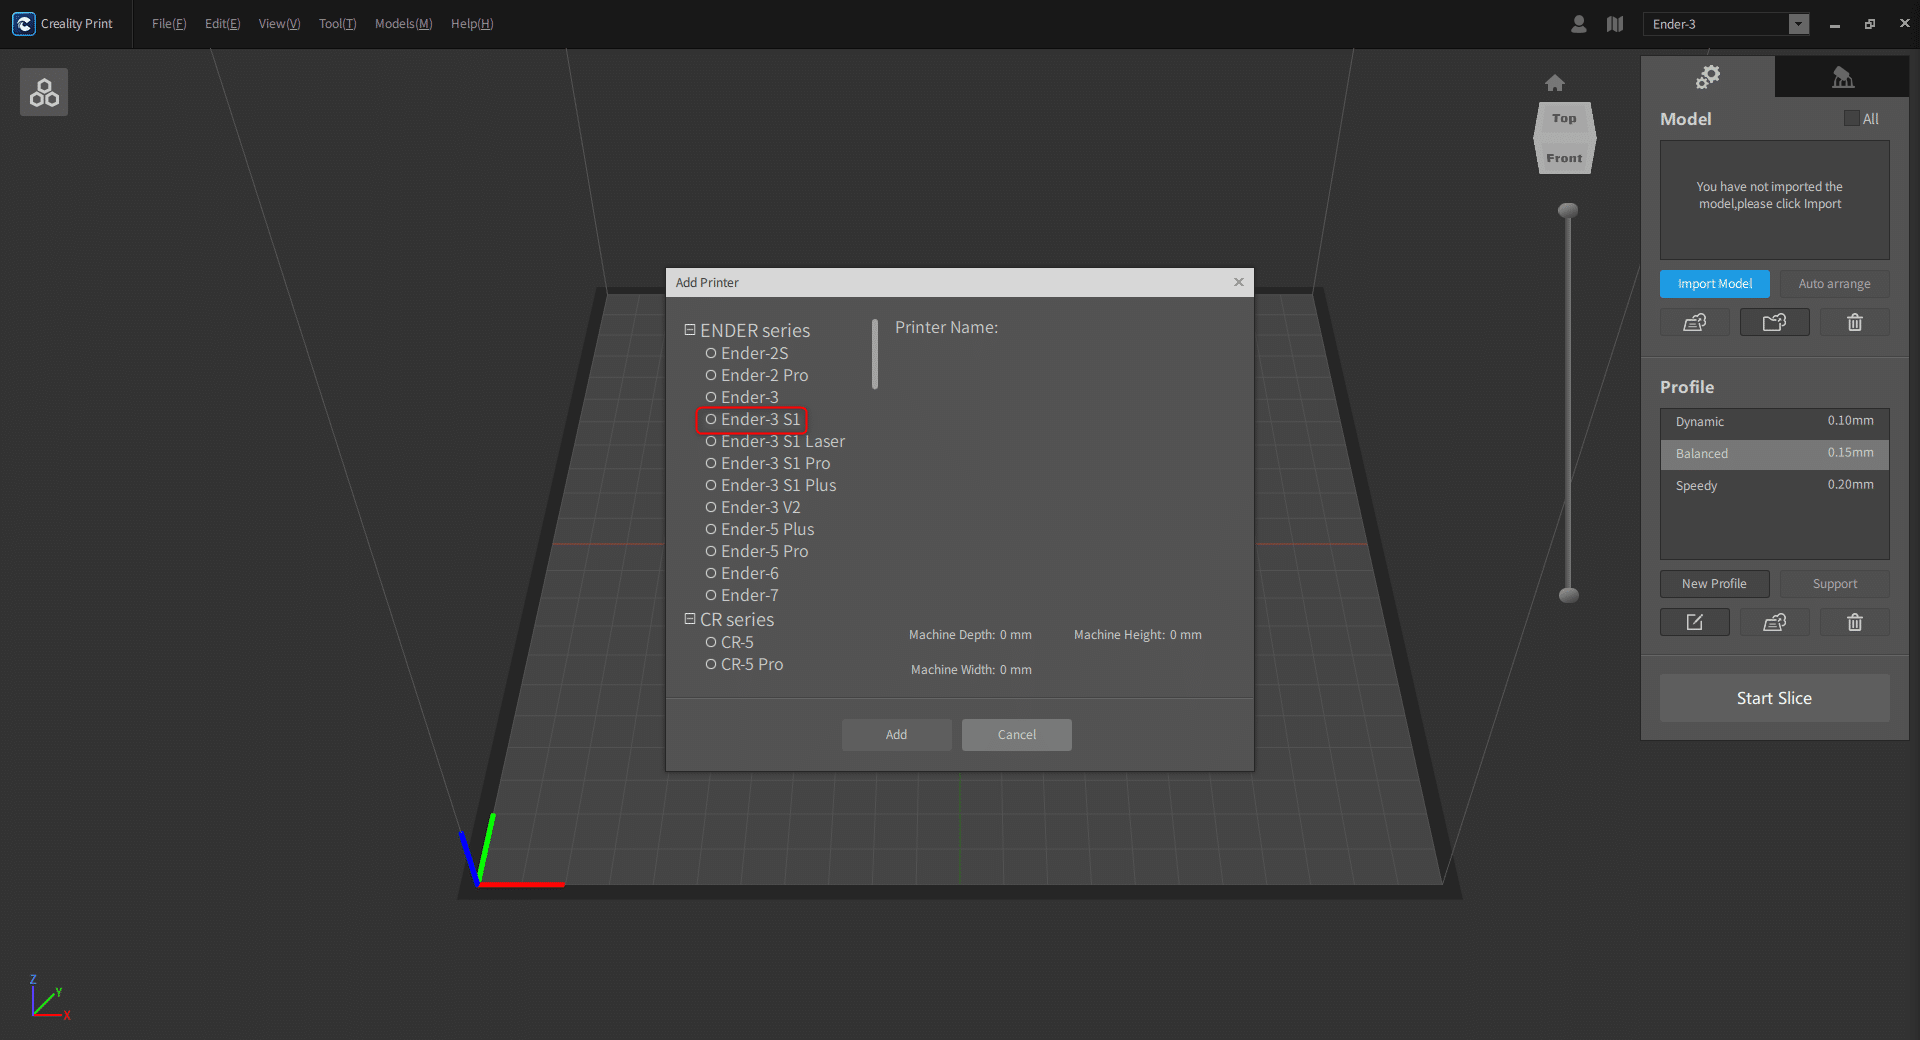
Task: Collapse the CR series tree
Action: (690, 619)
